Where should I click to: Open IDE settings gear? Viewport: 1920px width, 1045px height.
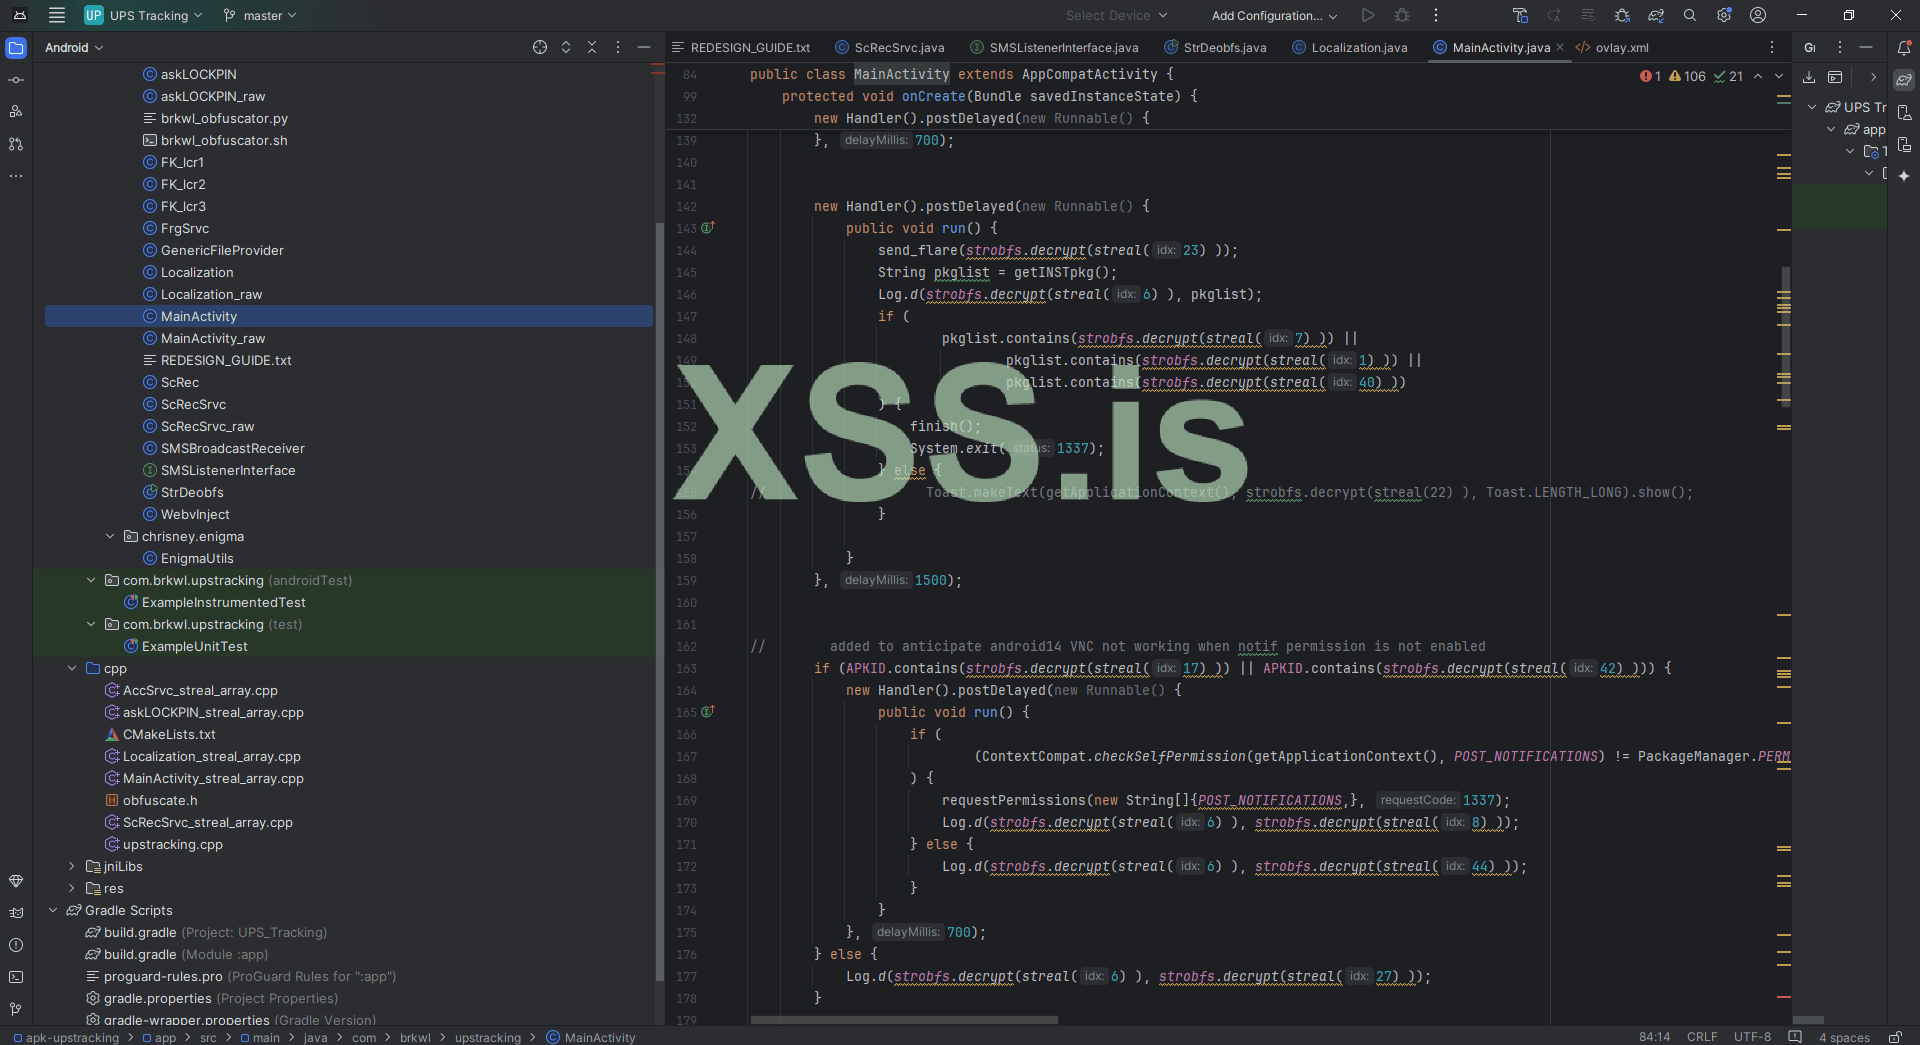pyautogui.click(x=1724, y=15)
